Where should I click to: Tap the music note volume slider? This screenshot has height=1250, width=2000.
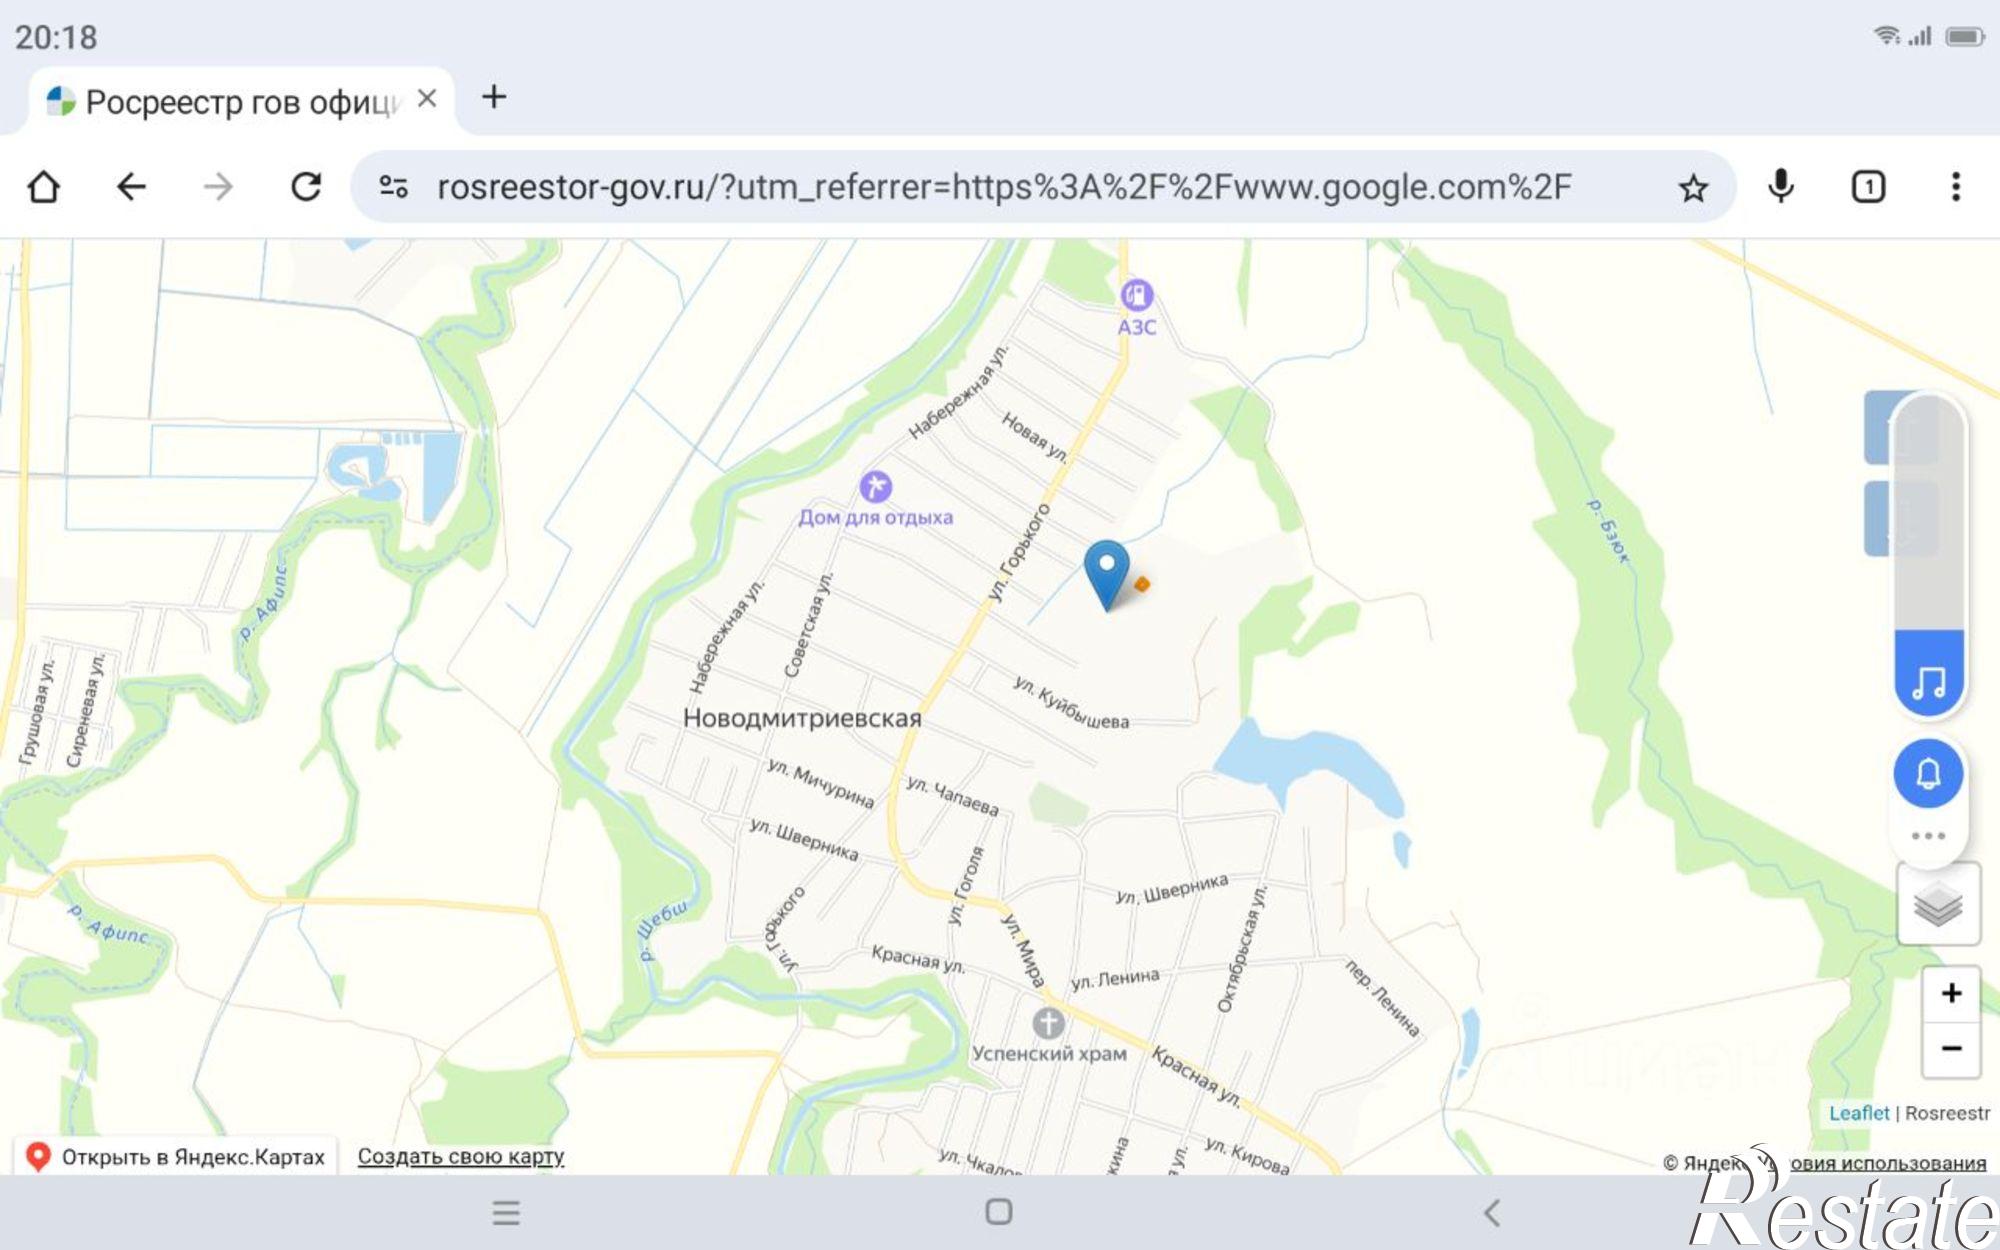point(1929,683)
